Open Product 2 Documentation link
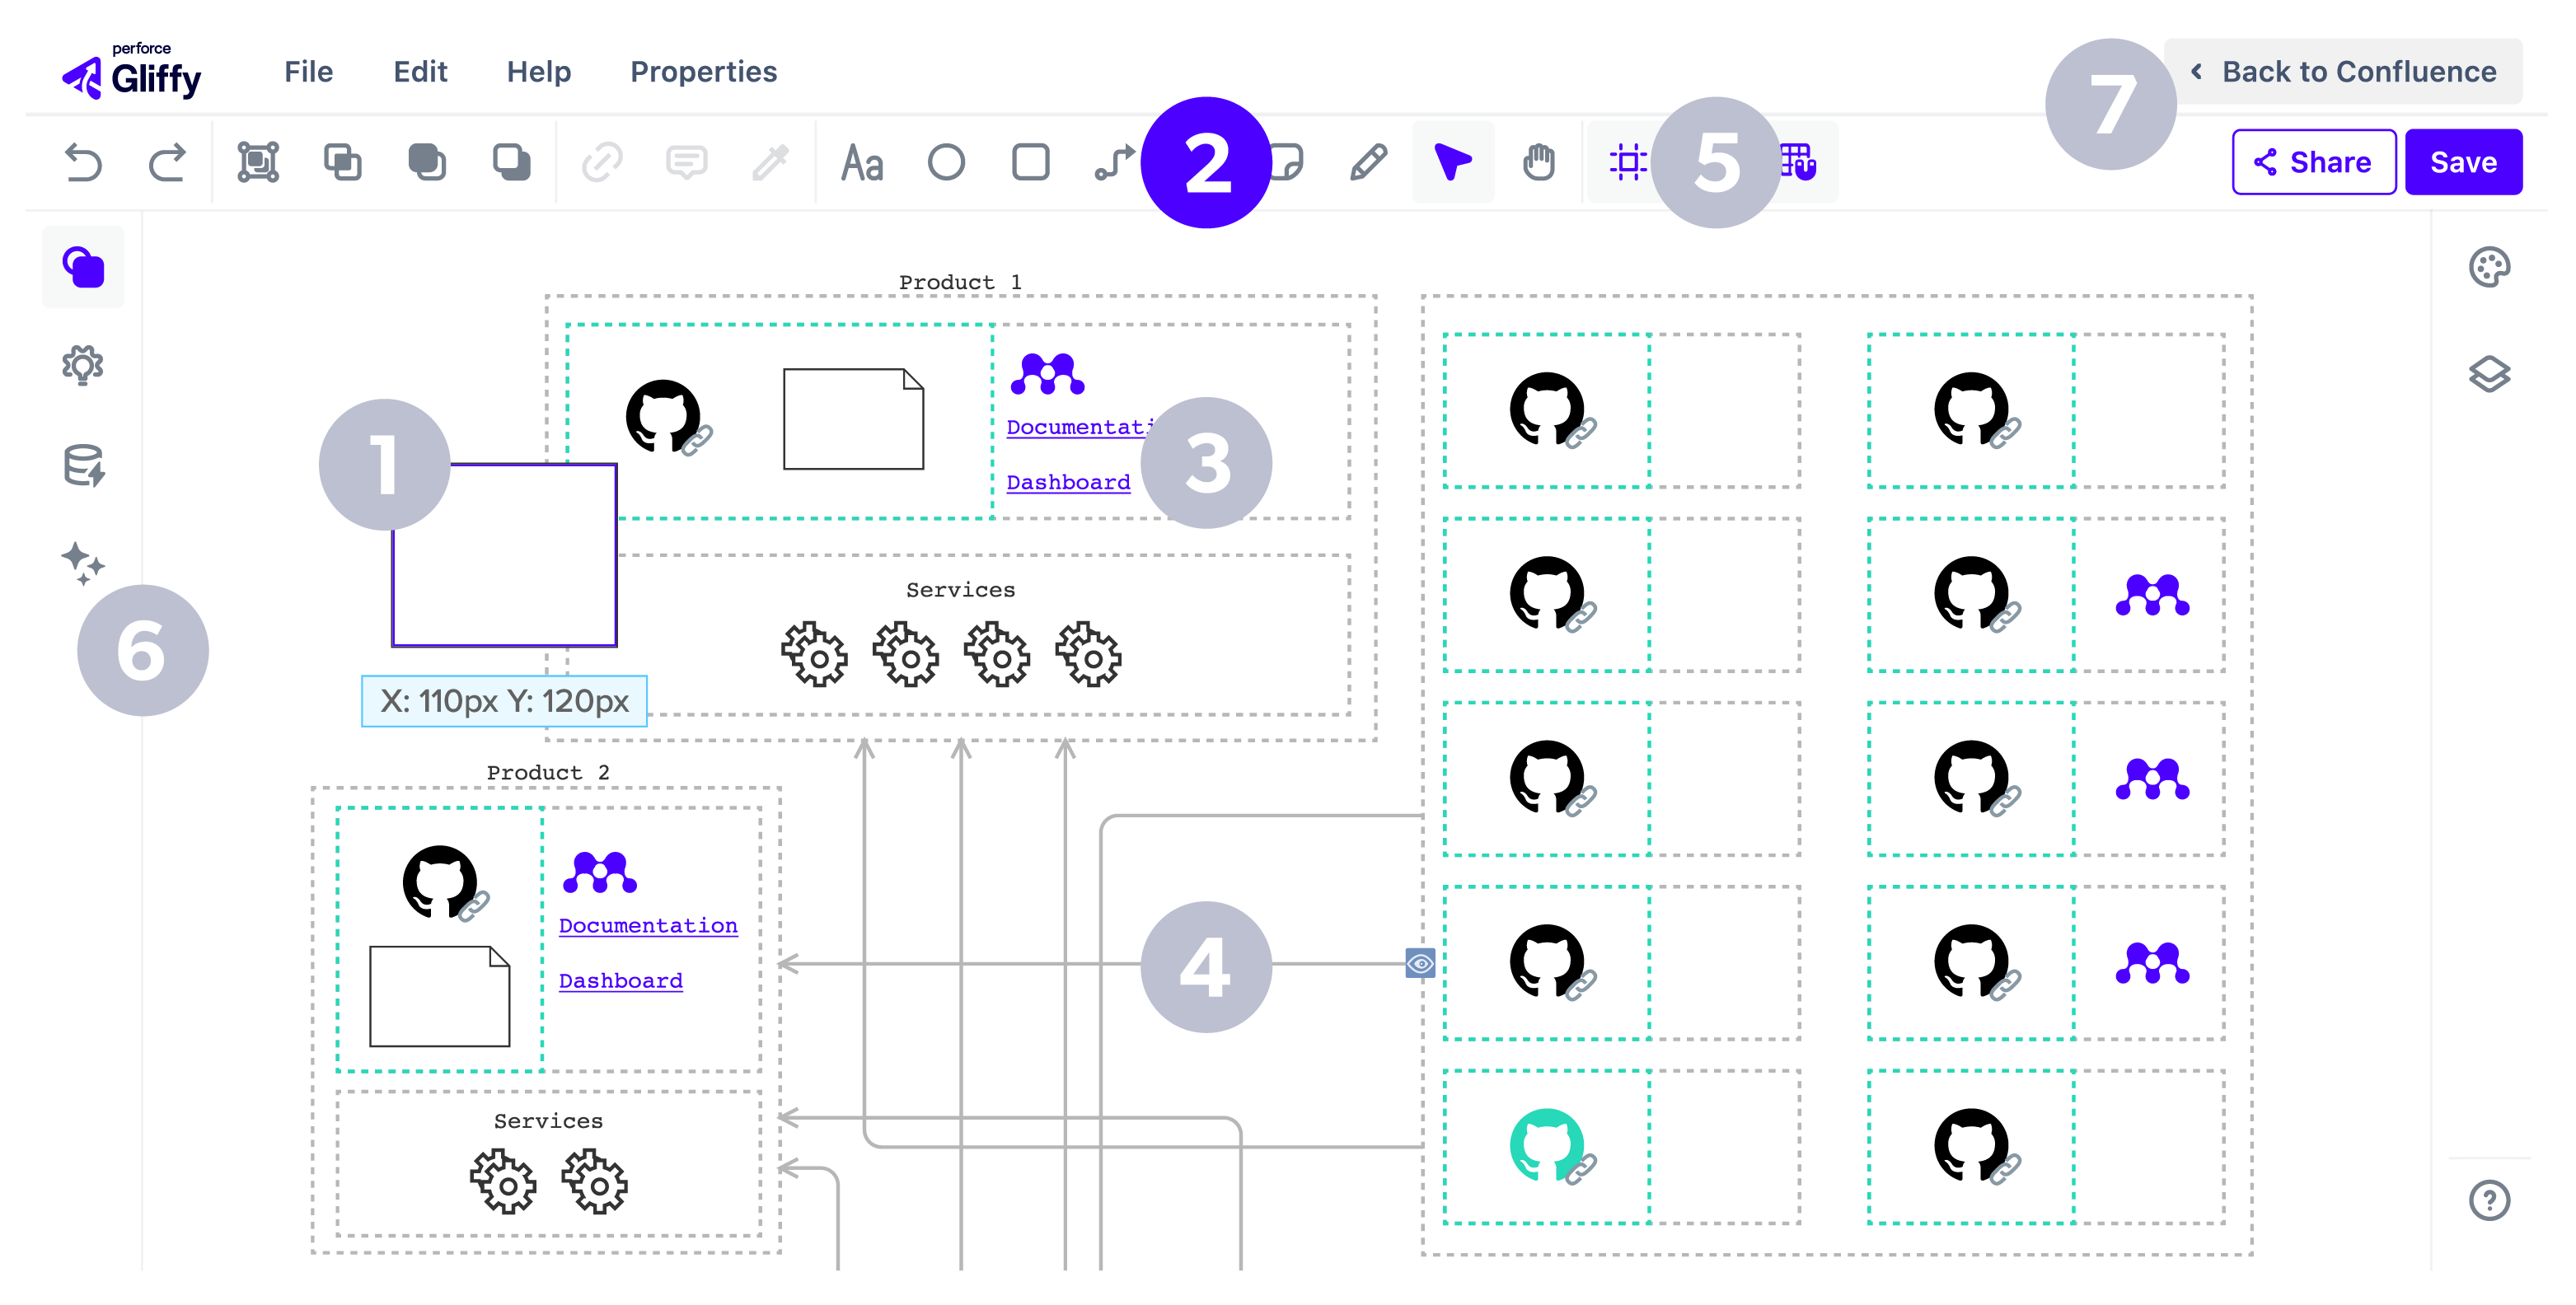This screenshot has height=1305, width=2576. (648, 926)
